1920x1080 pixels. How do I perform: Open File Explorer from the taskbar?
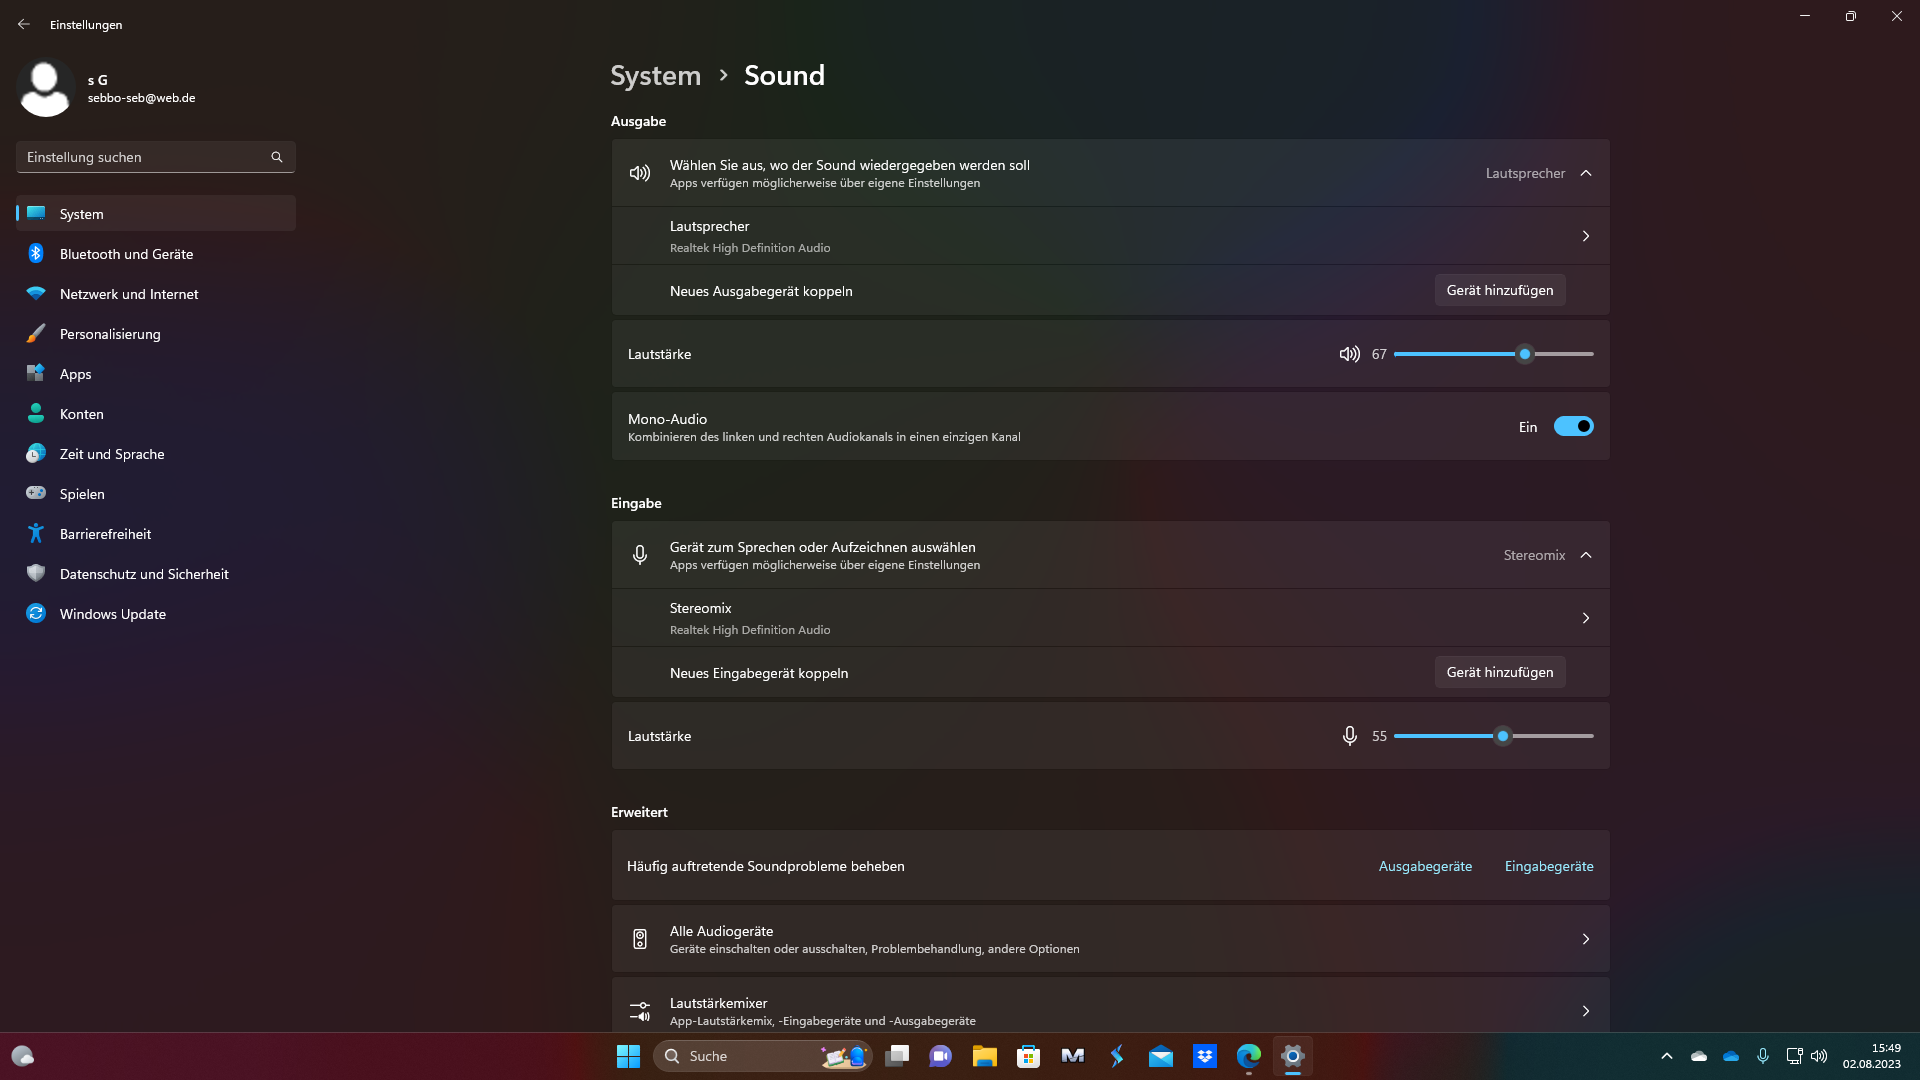[x=985, y=1056]
